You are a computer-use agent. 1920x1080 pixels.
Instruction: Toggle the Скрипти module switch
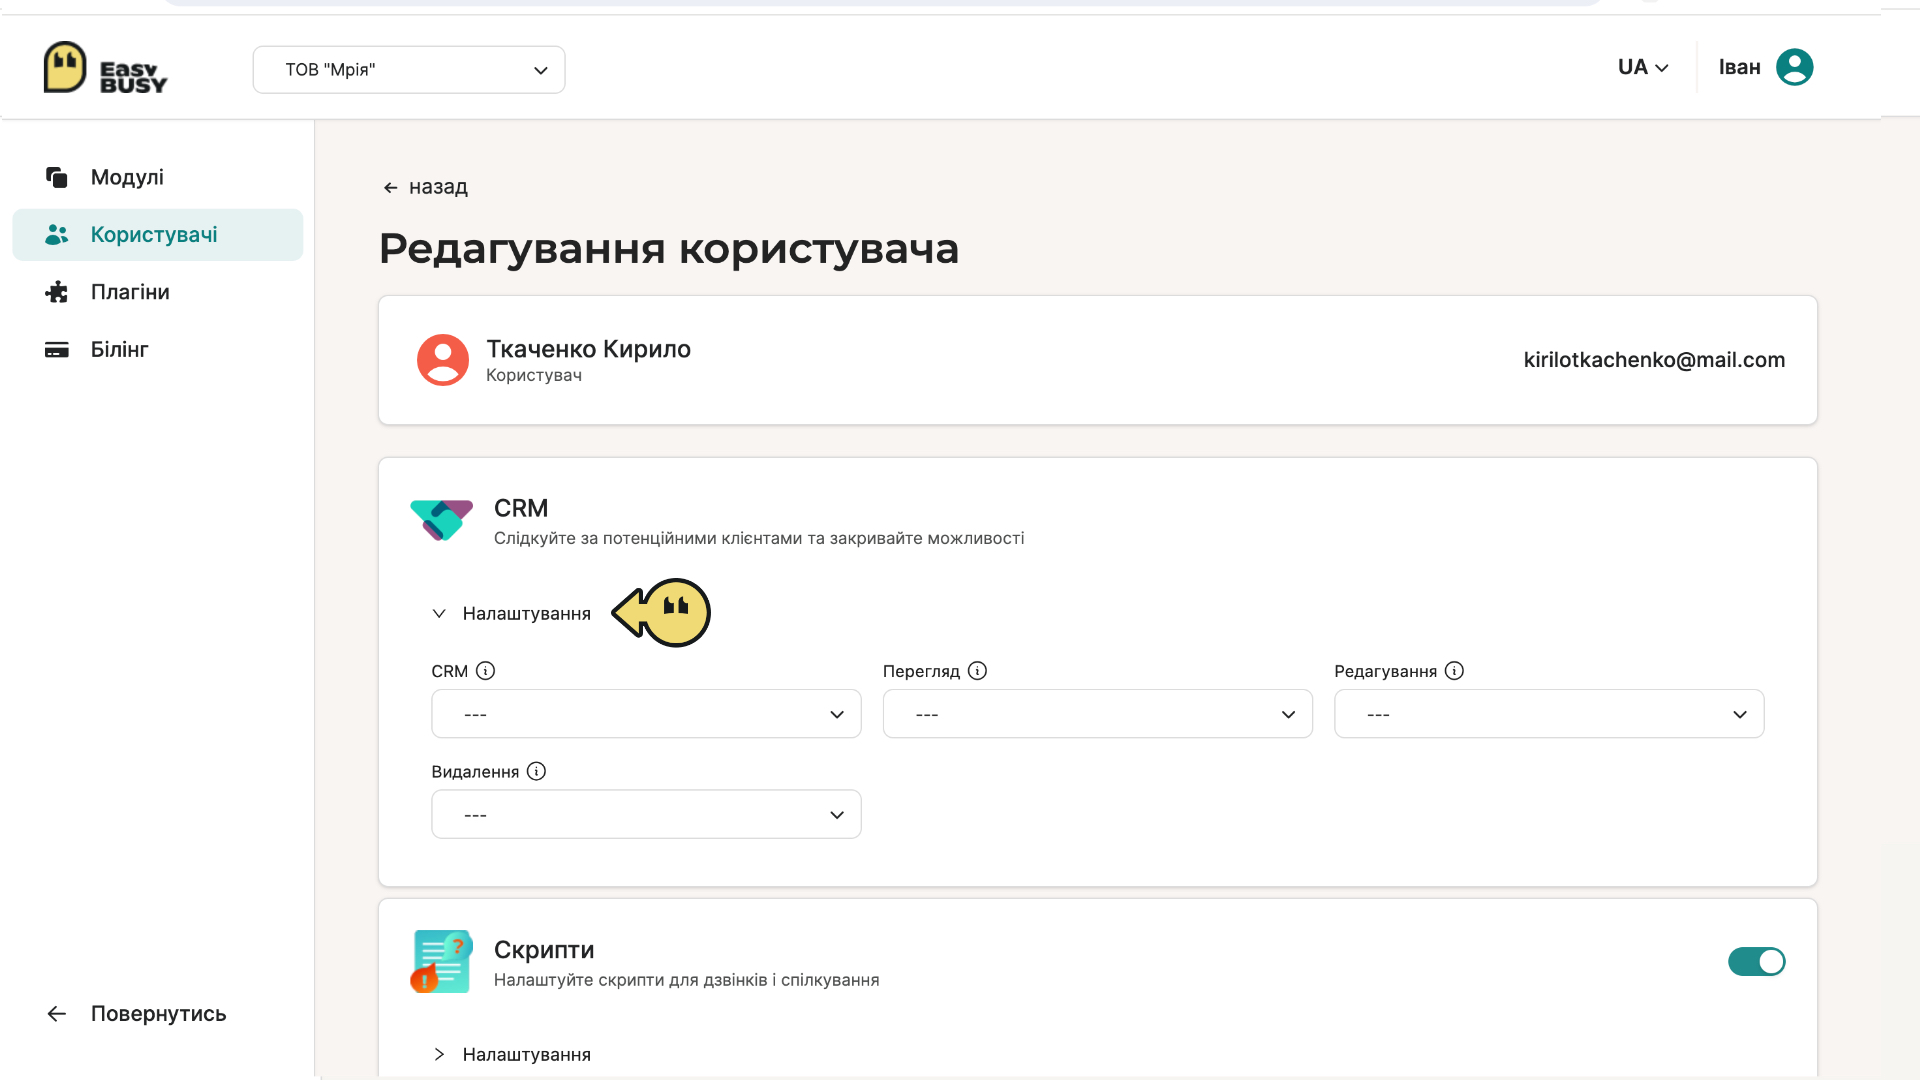point(1756,961)
